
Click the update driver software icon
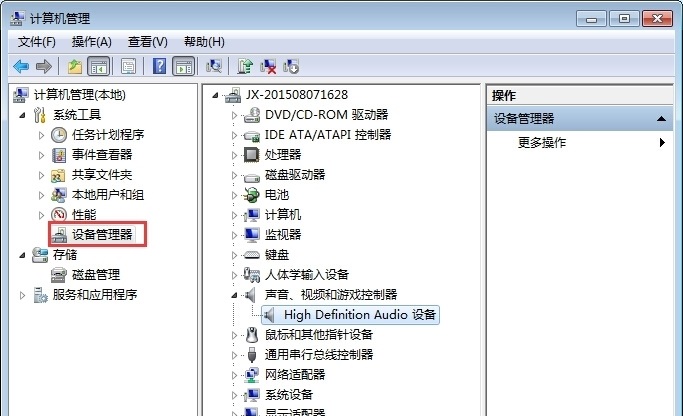[245, 67]
